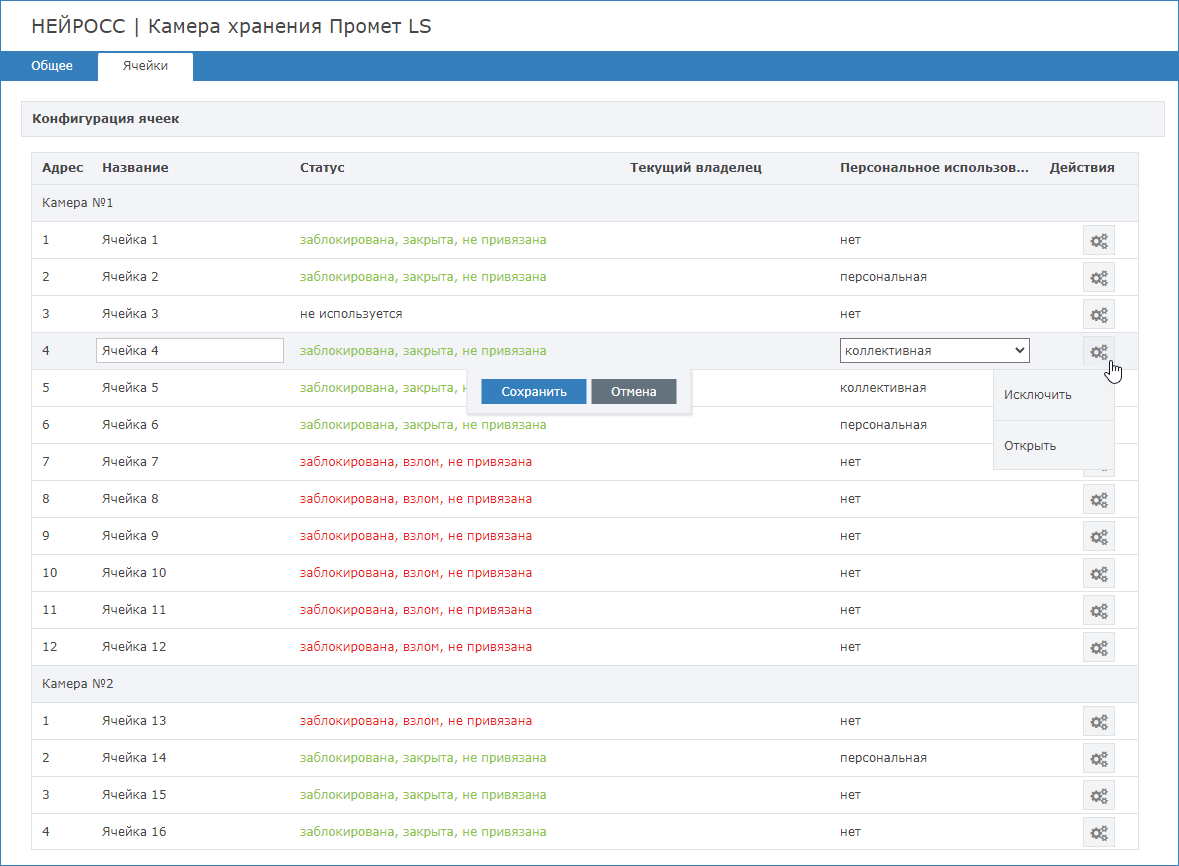Click the gear icon for Ячейка 3
1179x866 pixels.
1098,314
